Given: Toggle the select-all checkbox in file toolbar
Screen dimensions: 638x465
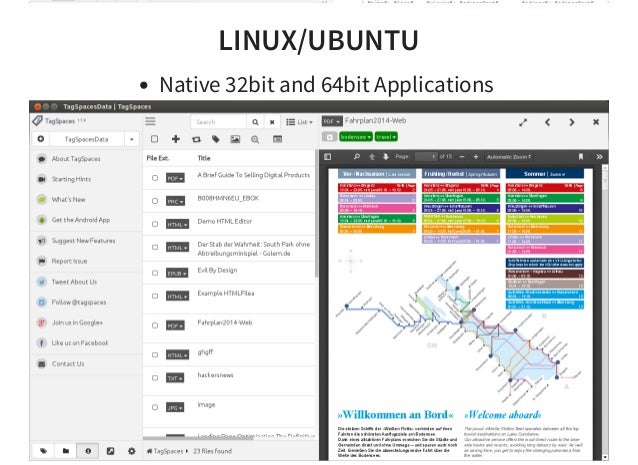Looking at the screenshot, I should coord(155,139).
